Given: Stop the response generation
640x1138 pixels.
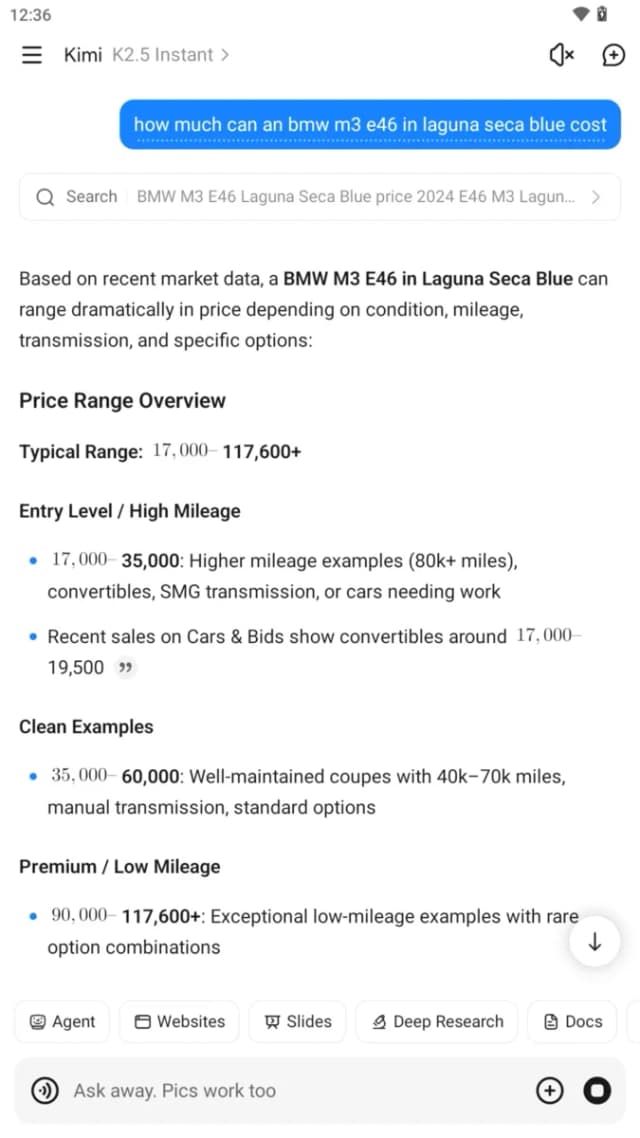Looking at the screenshot, I should [x=597, y=1090].
